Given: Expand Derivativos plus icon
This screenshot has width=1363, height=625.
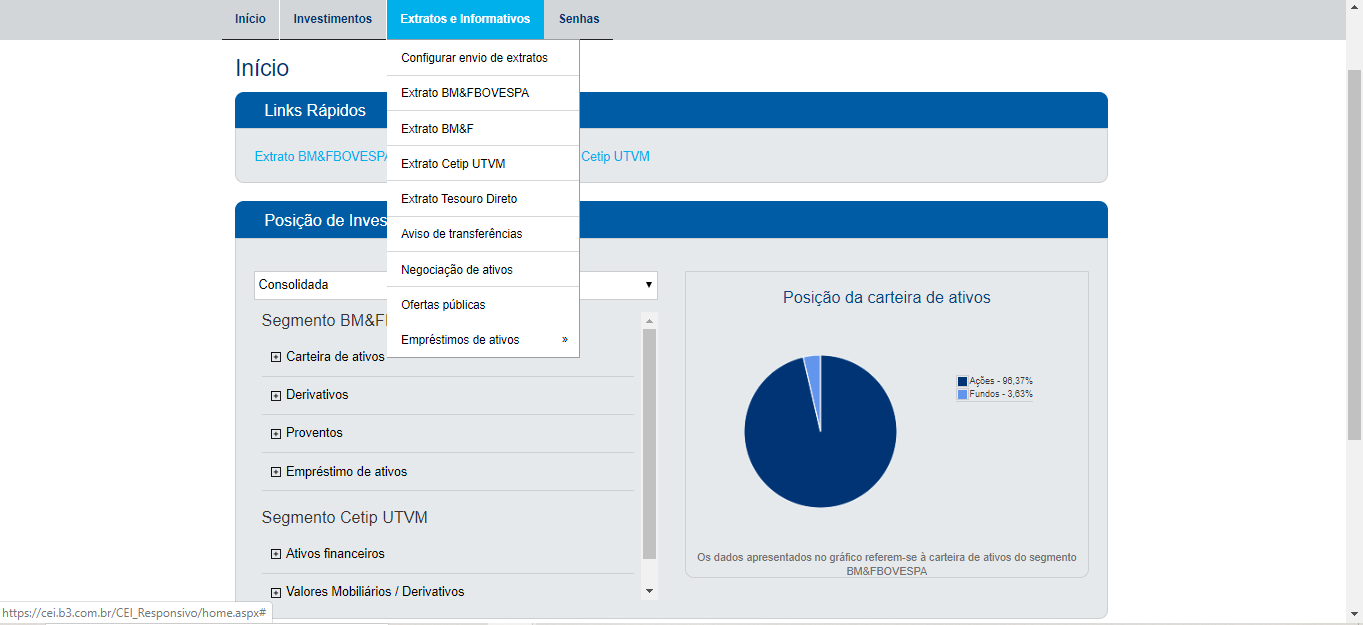Looking at the screenshot, I should tap(276, 395).
